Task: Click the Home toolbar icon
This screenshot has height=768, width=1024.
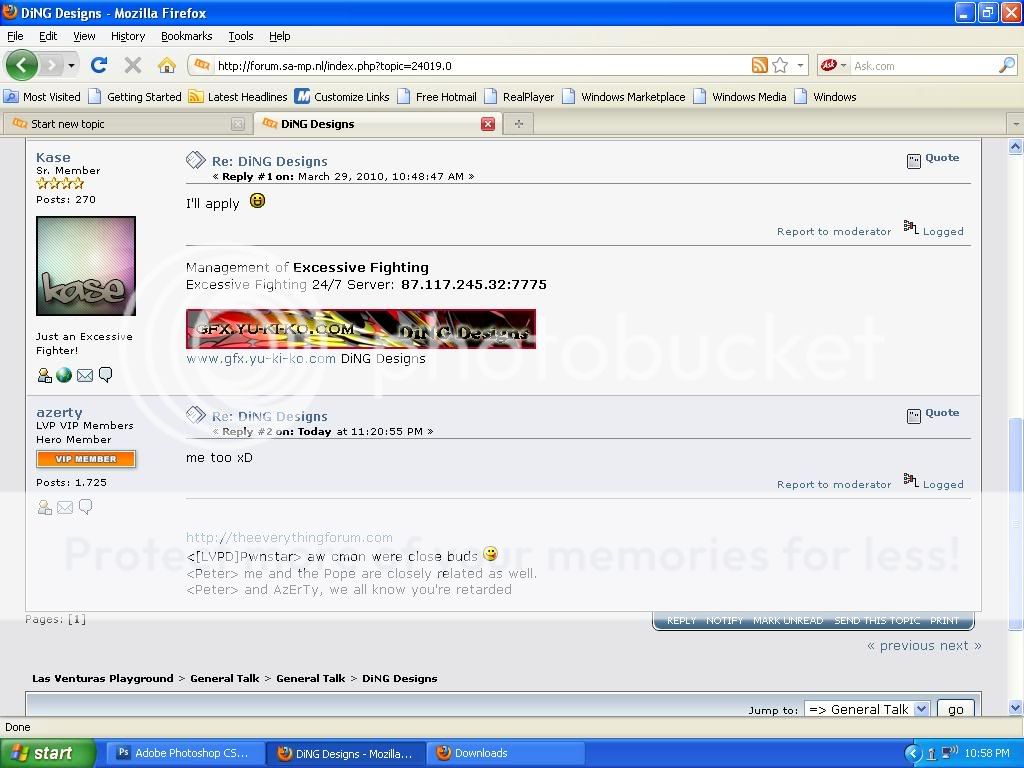Action: pyautogui.click(x=167, y=66)
